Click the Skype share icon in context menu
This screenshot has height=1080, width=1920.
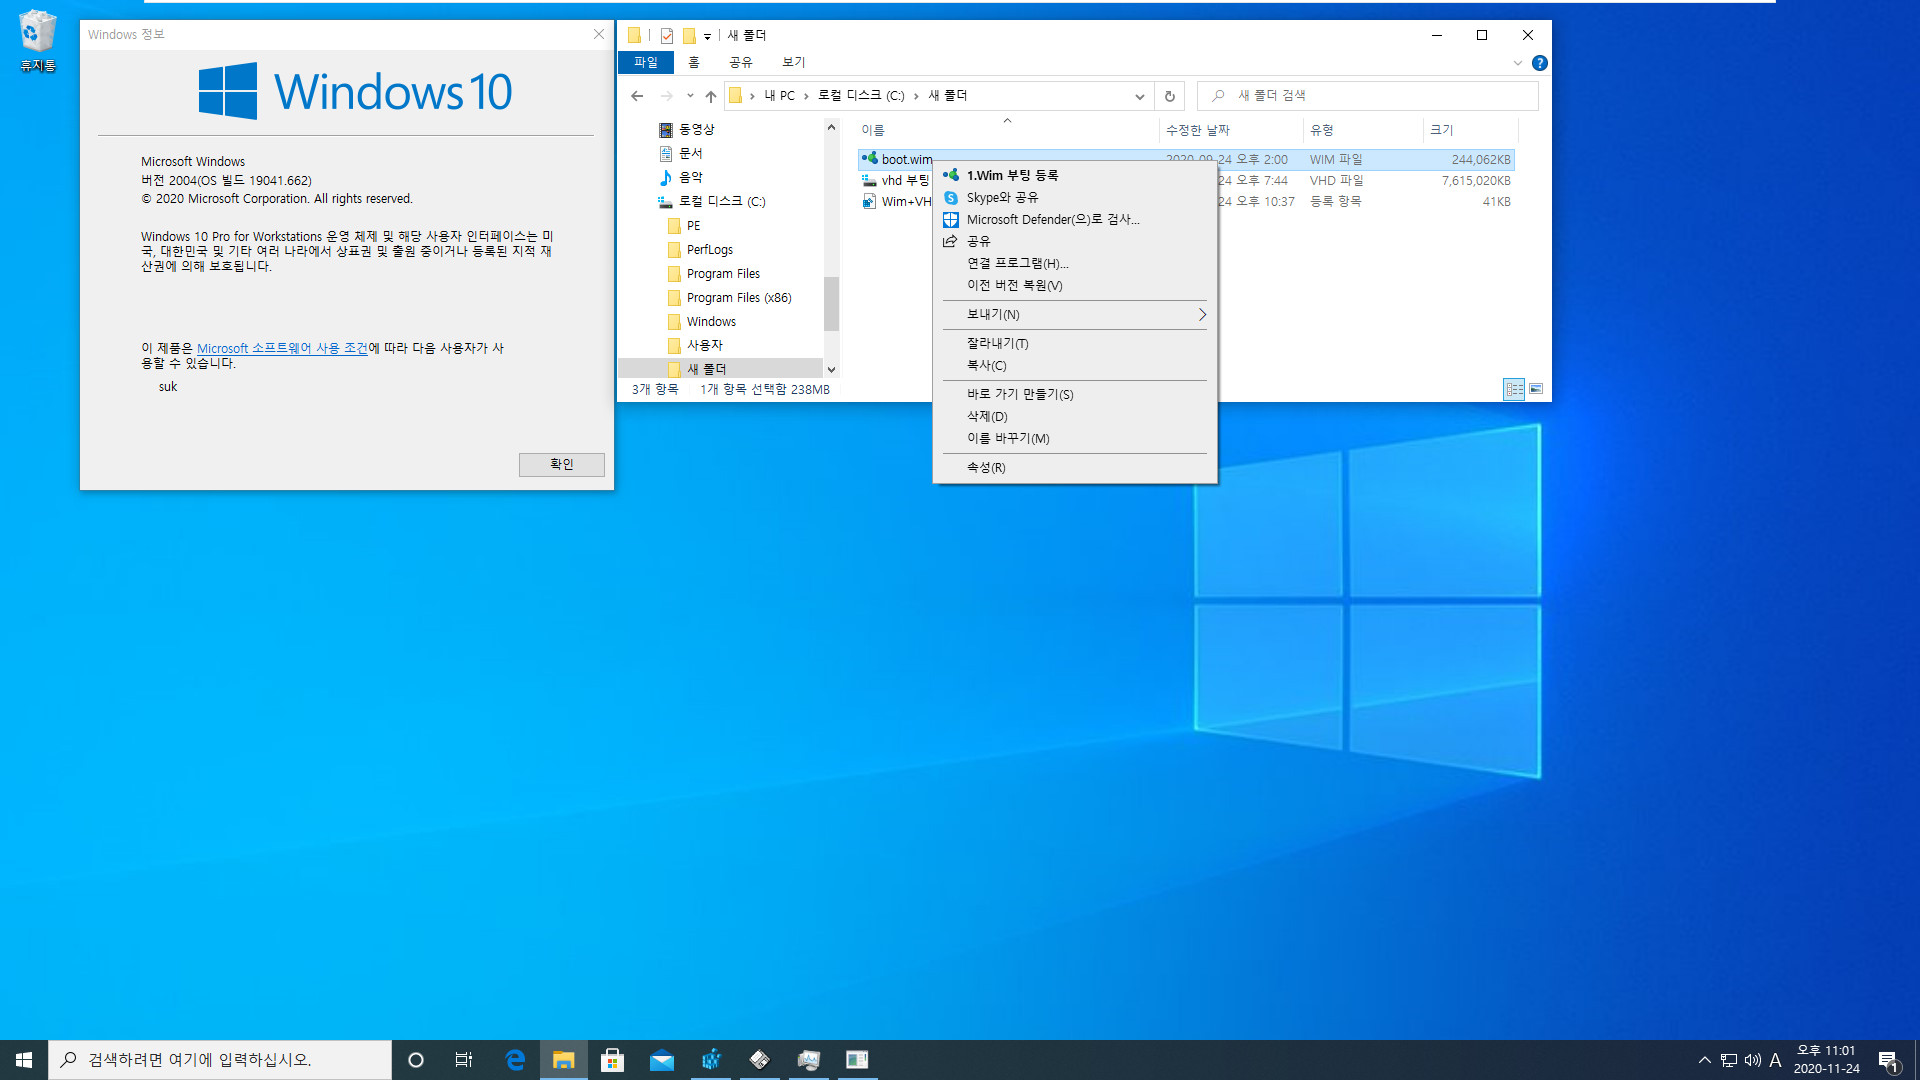point(951,198)
